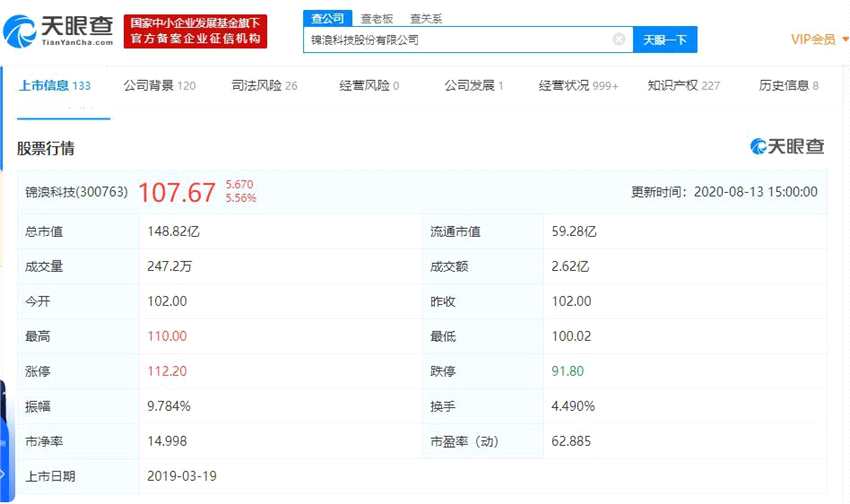Click the 成交额 row label
The width and height of the screenshot is (850, 504).
point(449,267)
